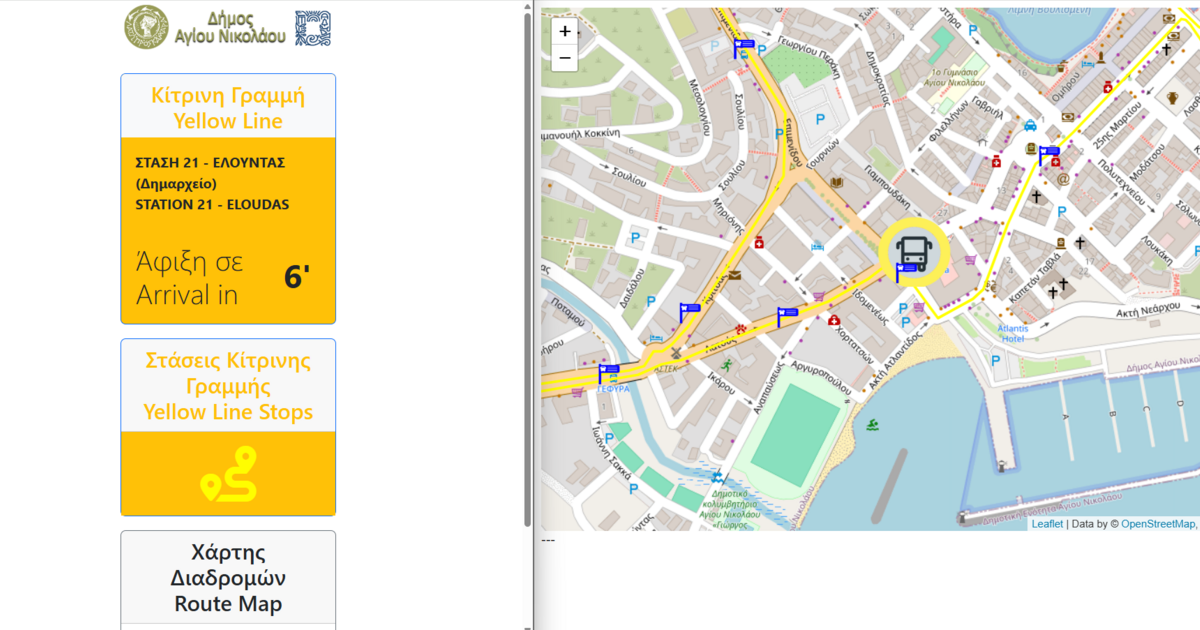
Task: Select bus stop flag near 25ης Μαρτίου street
Action: click(x=1048, y=155)
